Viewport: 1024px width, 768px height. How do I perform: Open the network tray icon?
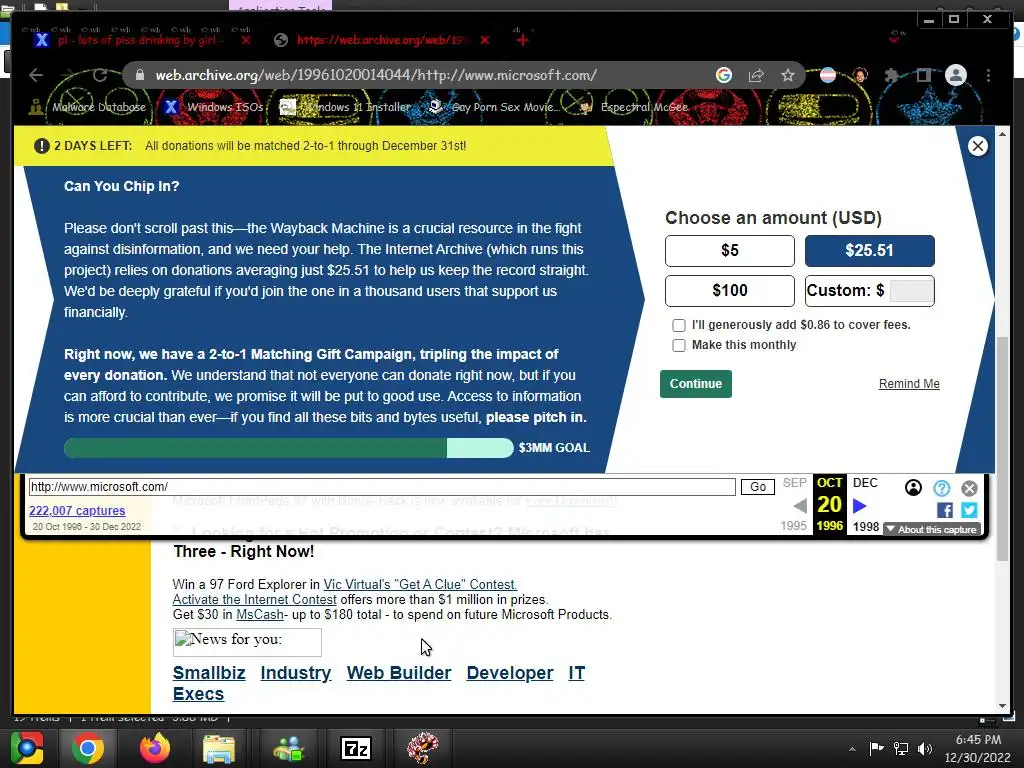pos(901,749)
